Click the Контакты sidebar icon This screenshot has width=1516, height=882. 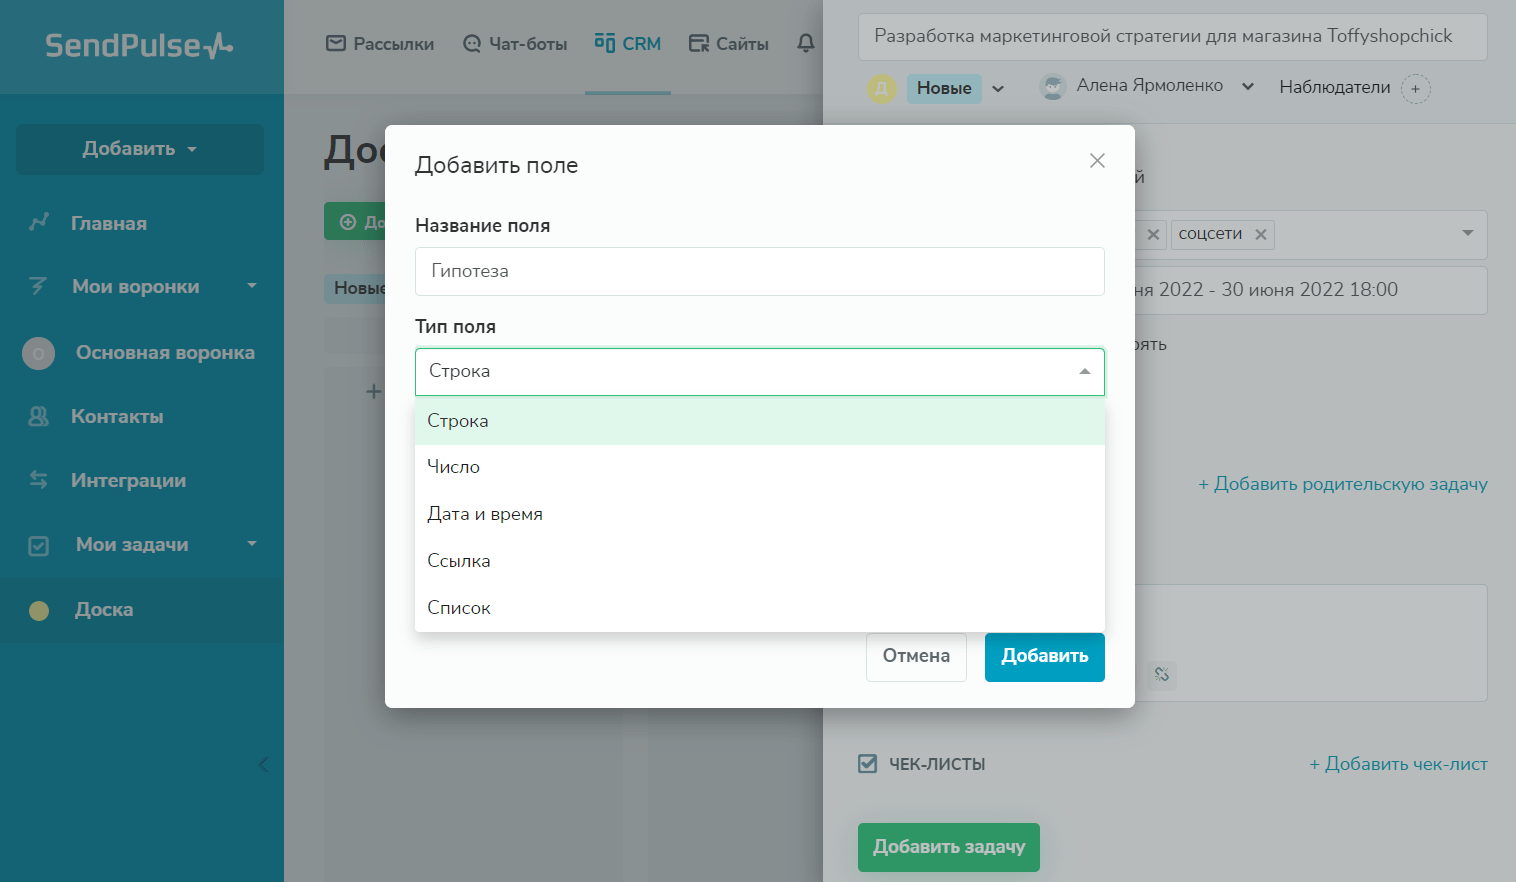pos(39,417)
